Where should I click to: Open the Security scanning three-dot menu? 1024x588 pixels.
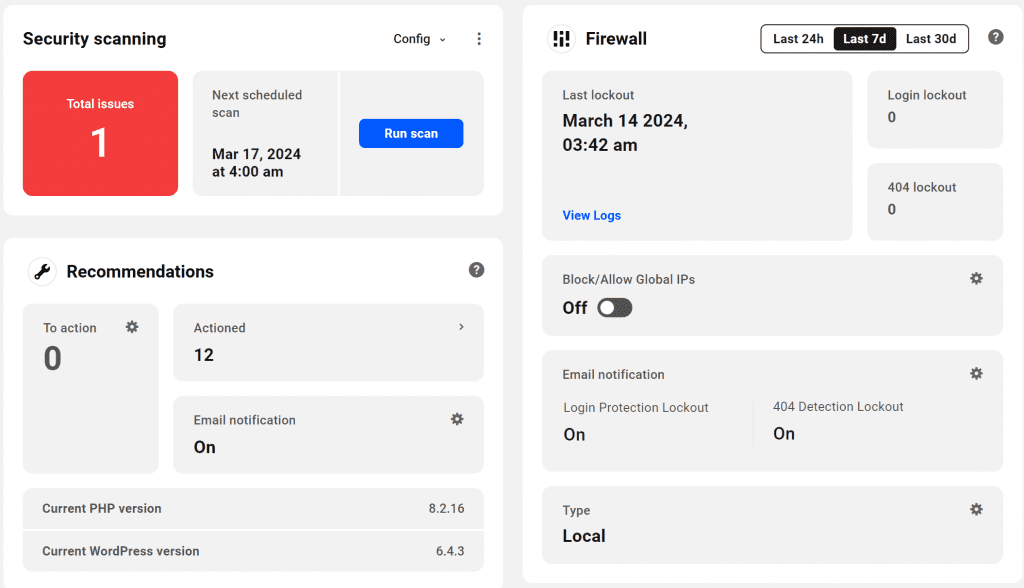479,39
